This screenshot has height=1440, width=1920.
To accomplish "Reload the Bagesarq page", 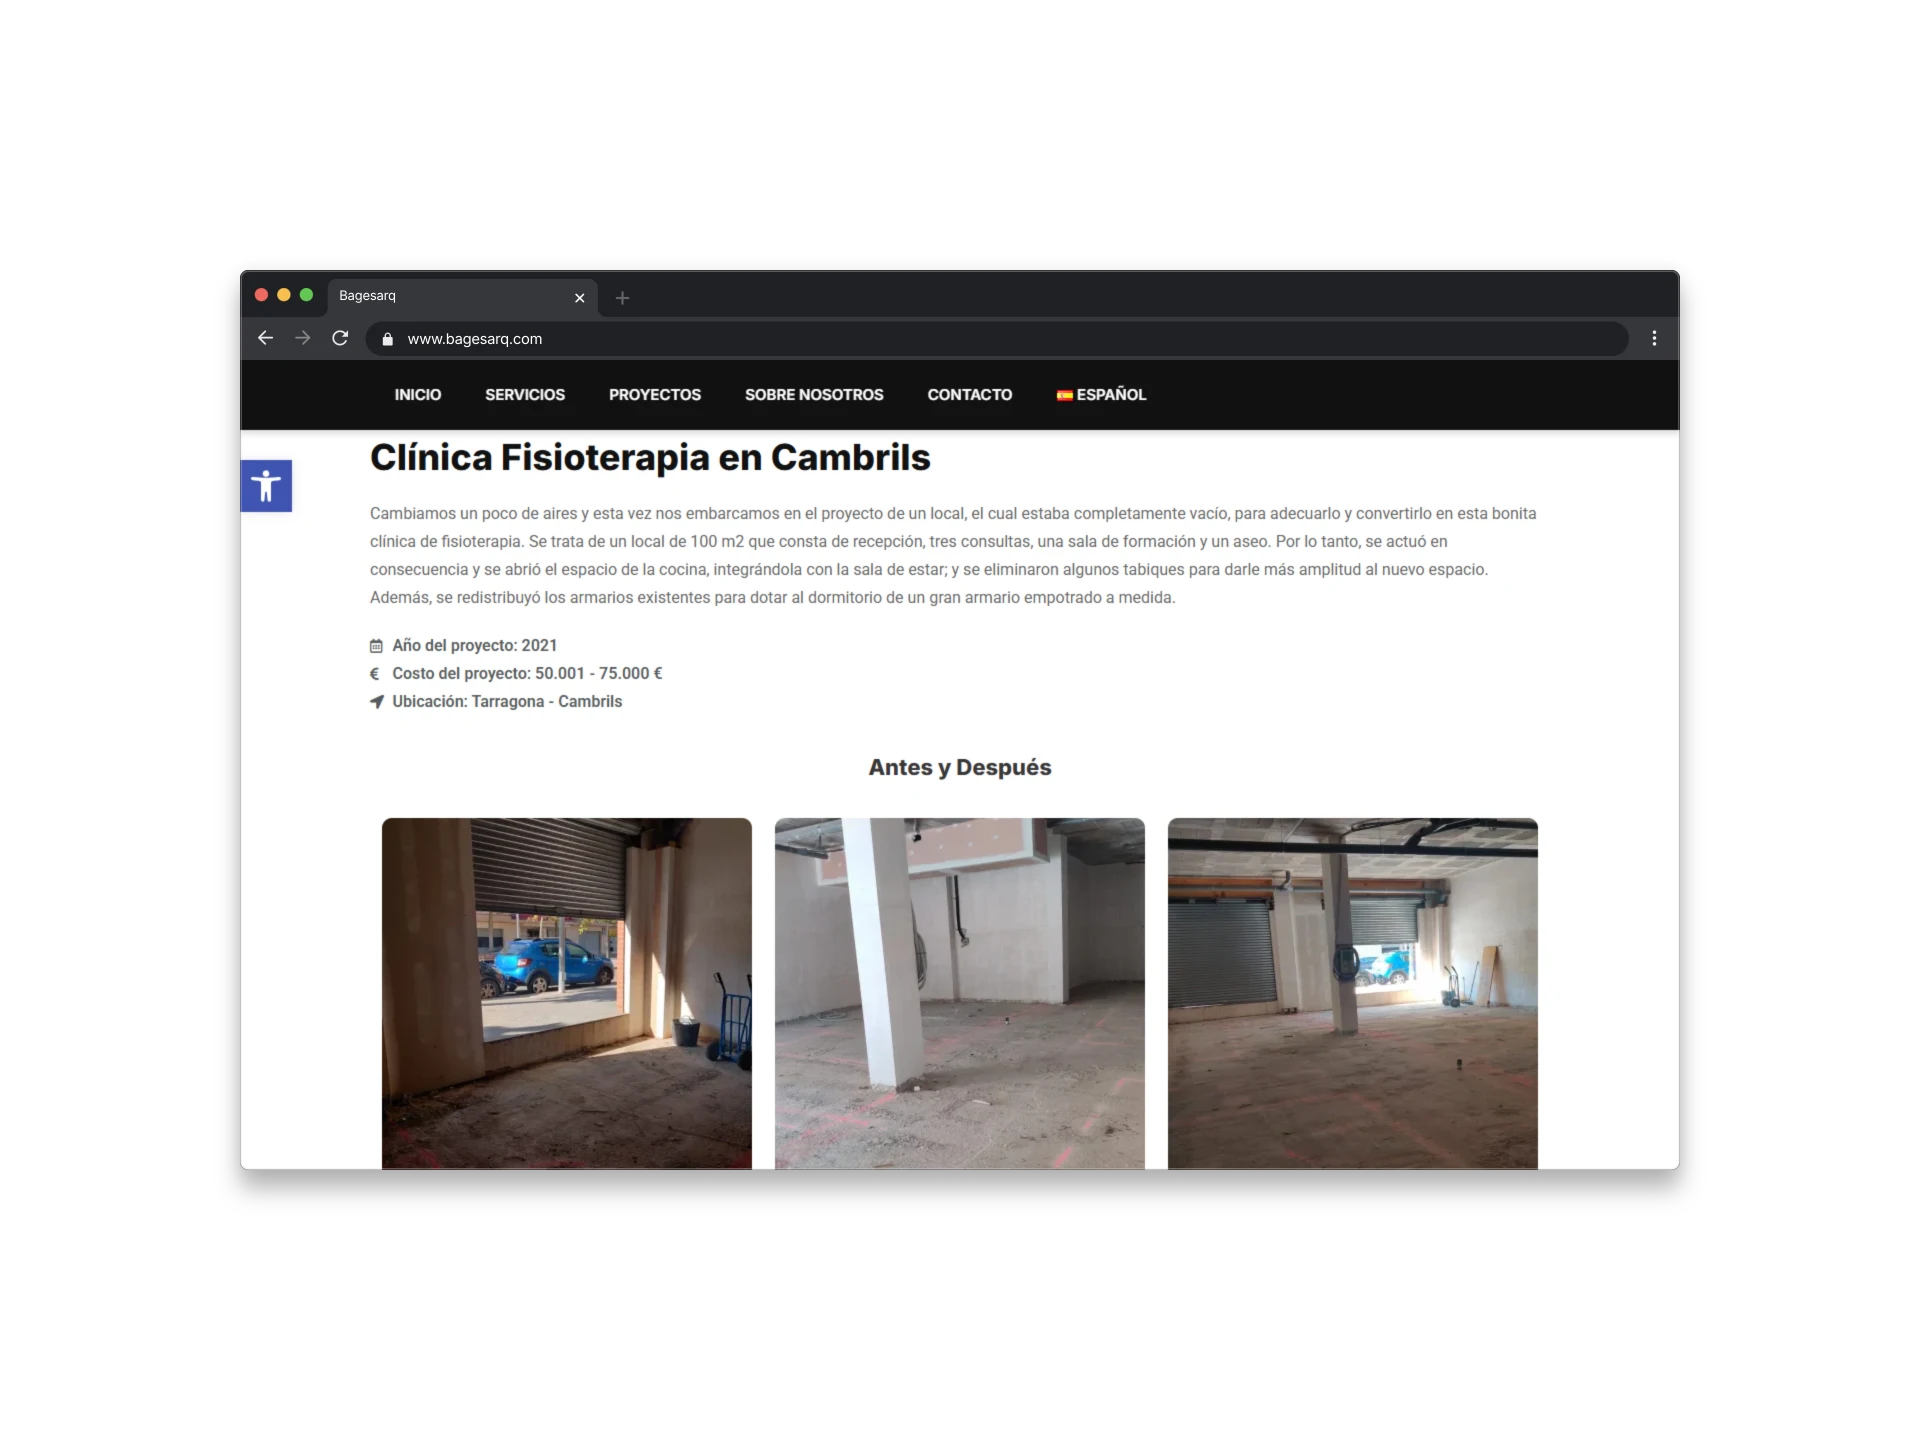I will click(x=340, y=338).
